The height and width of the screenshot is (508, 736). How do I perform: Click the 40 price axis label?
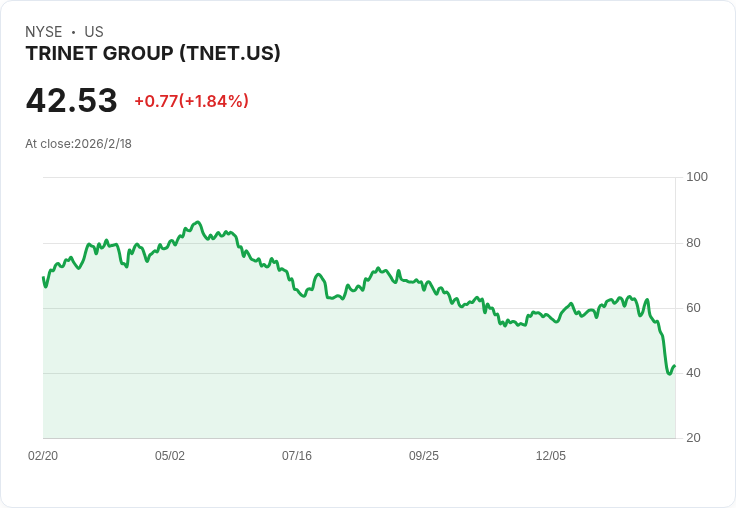[x=694, y=373]
